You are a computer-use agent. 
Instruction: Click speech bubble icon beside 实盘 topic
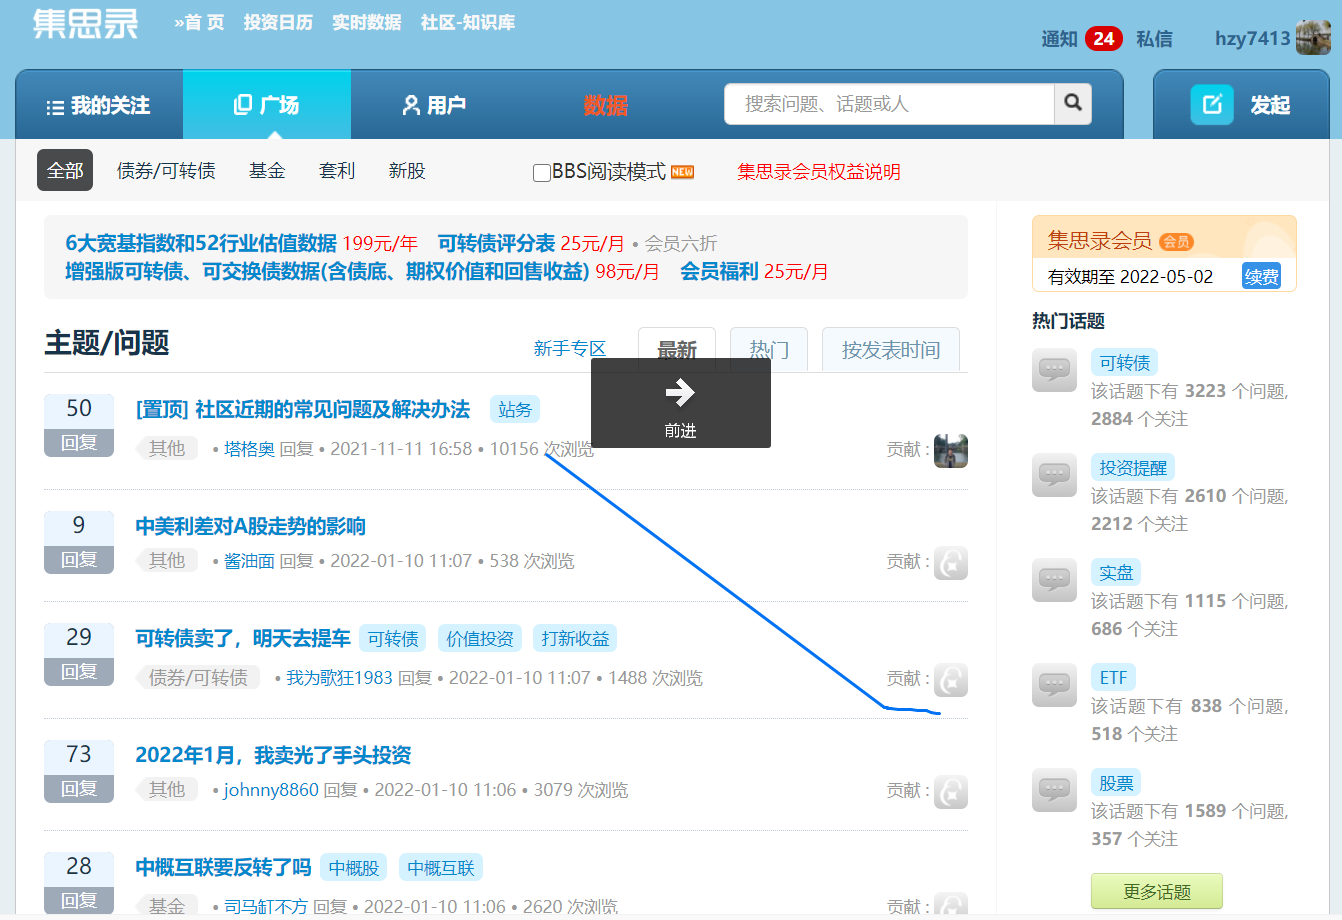pos(1054,580)
